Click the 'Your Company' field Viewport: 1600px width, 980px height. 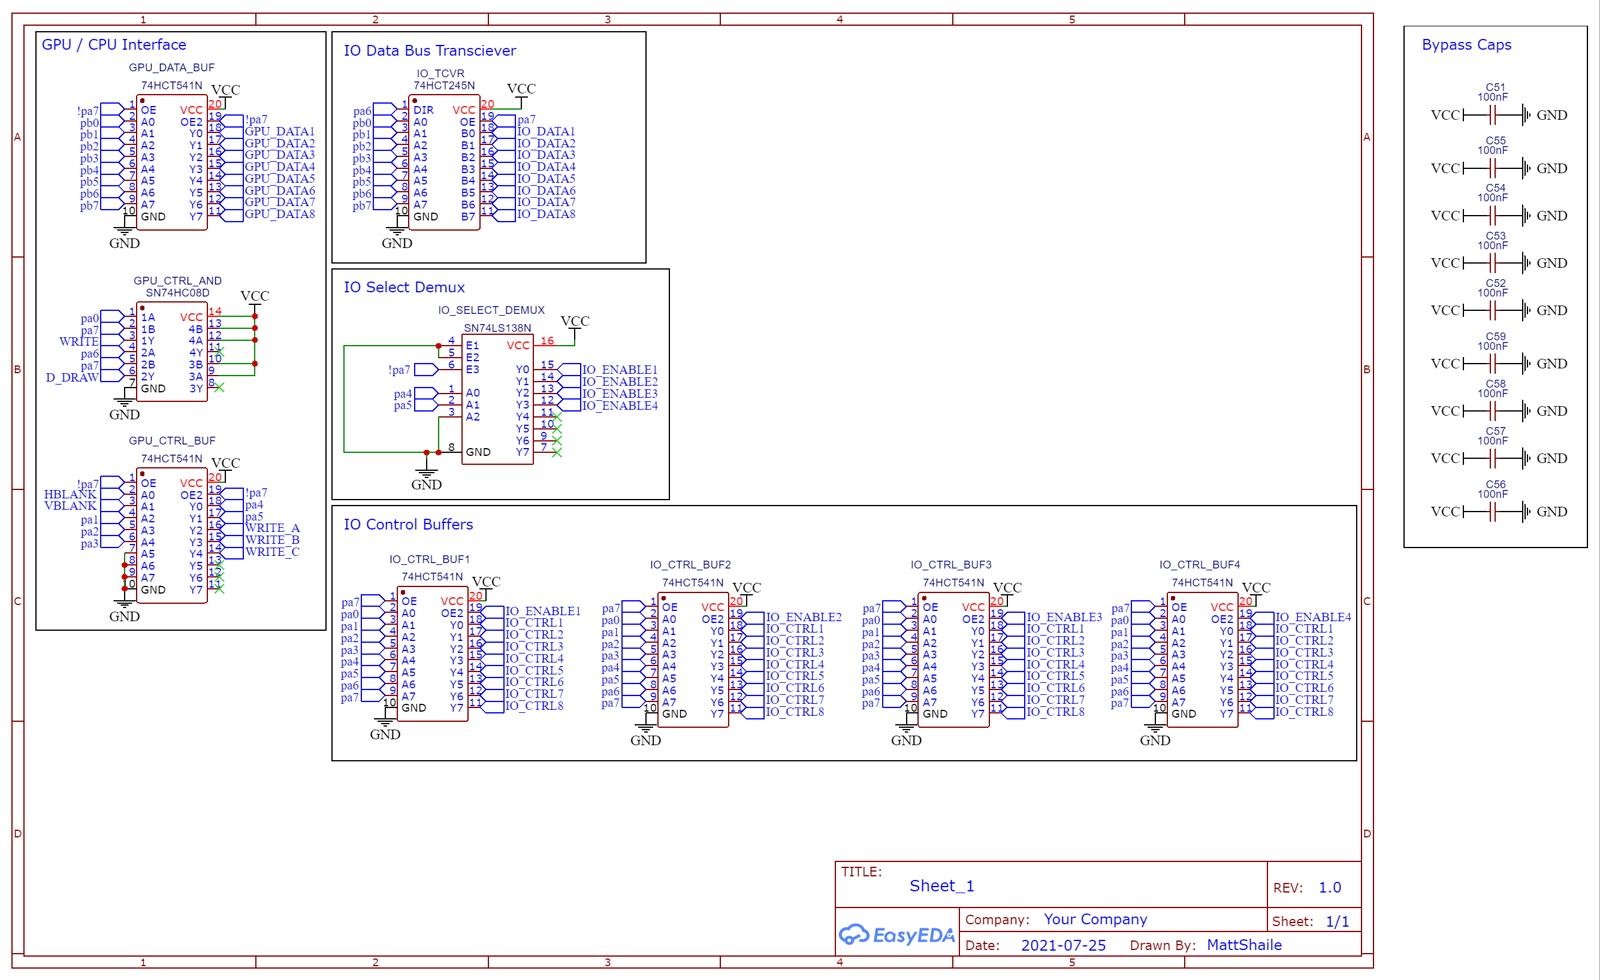click(1095, 919)
